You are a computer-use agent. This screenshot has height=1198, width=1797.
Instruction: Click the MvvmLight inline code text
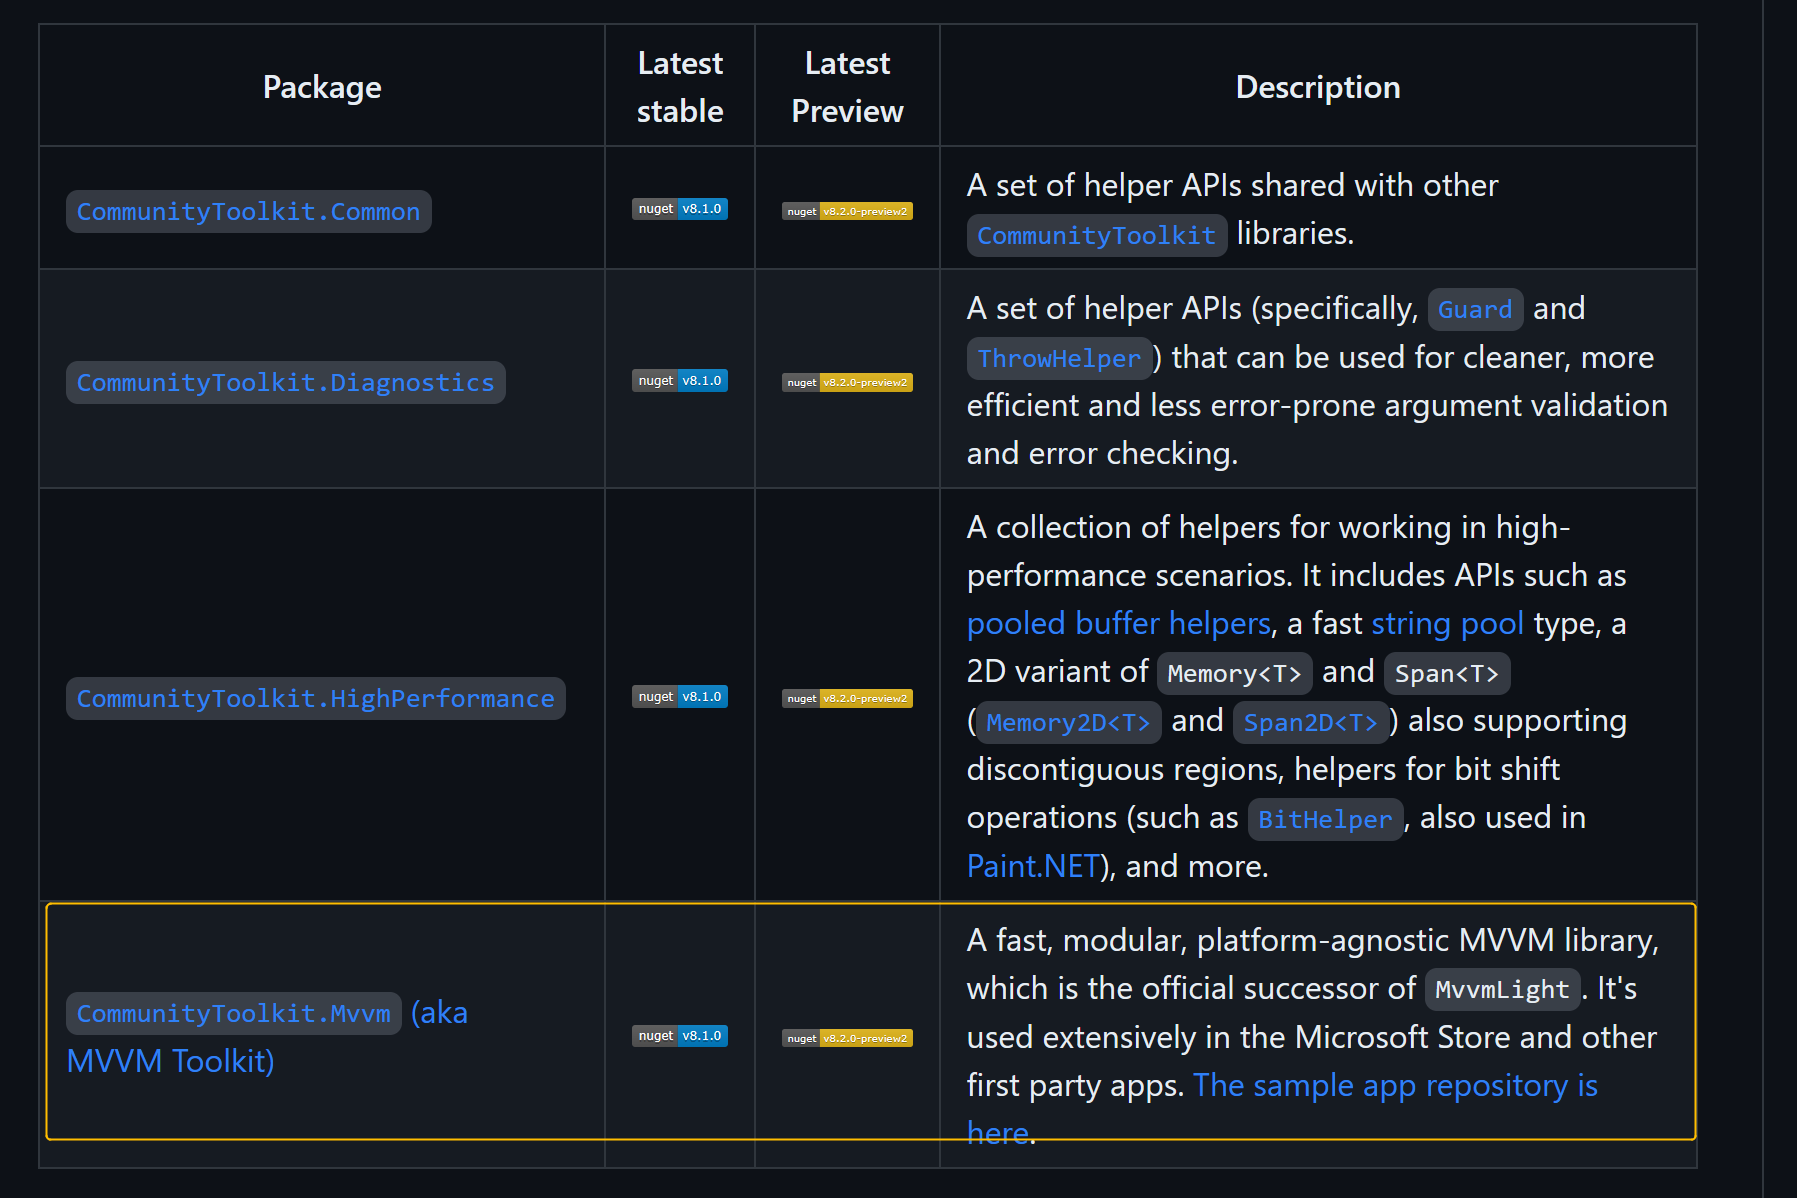[x=1502, y=989]
